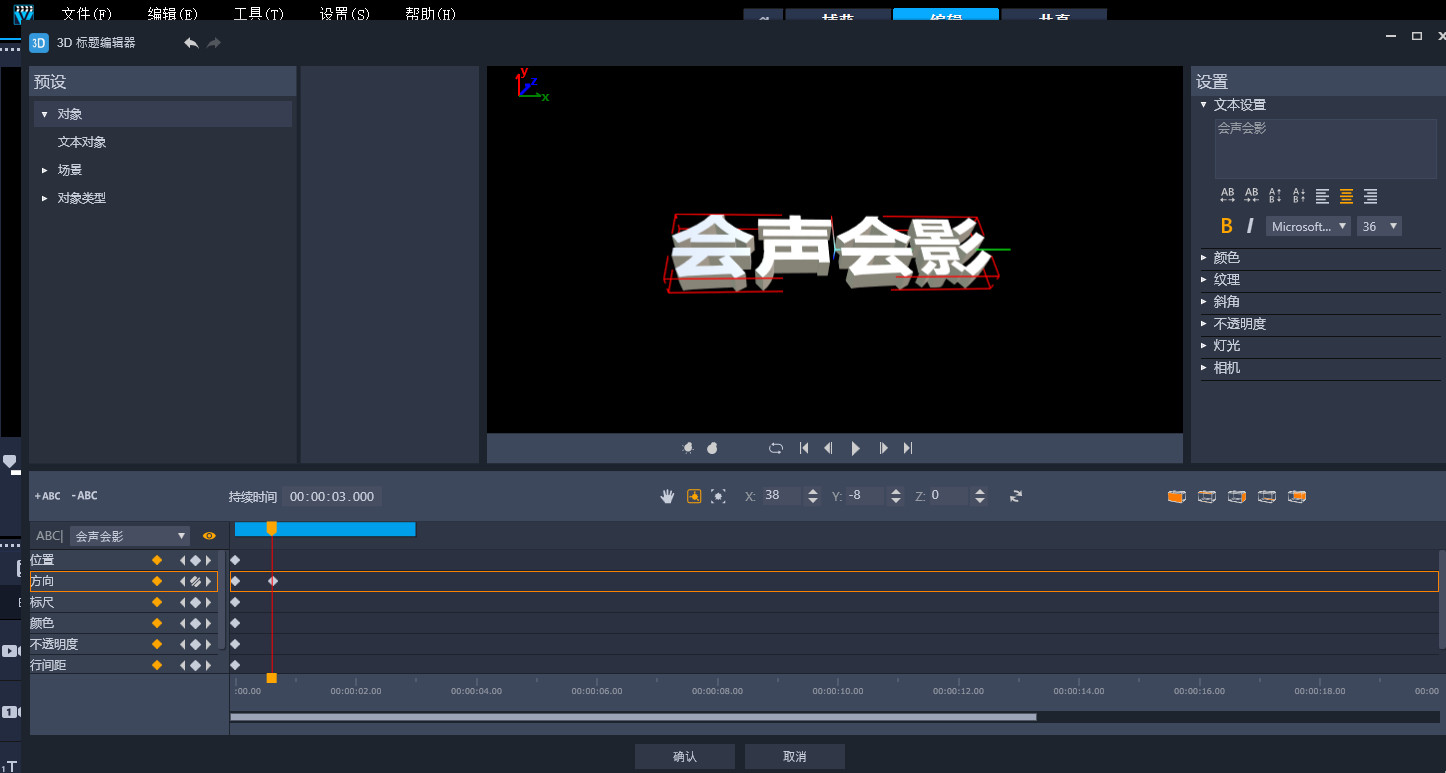The height and width of the screenshot is (773, 1446).
Task: Open the 文件(F) menu
Action: click(x=87, y=14)
